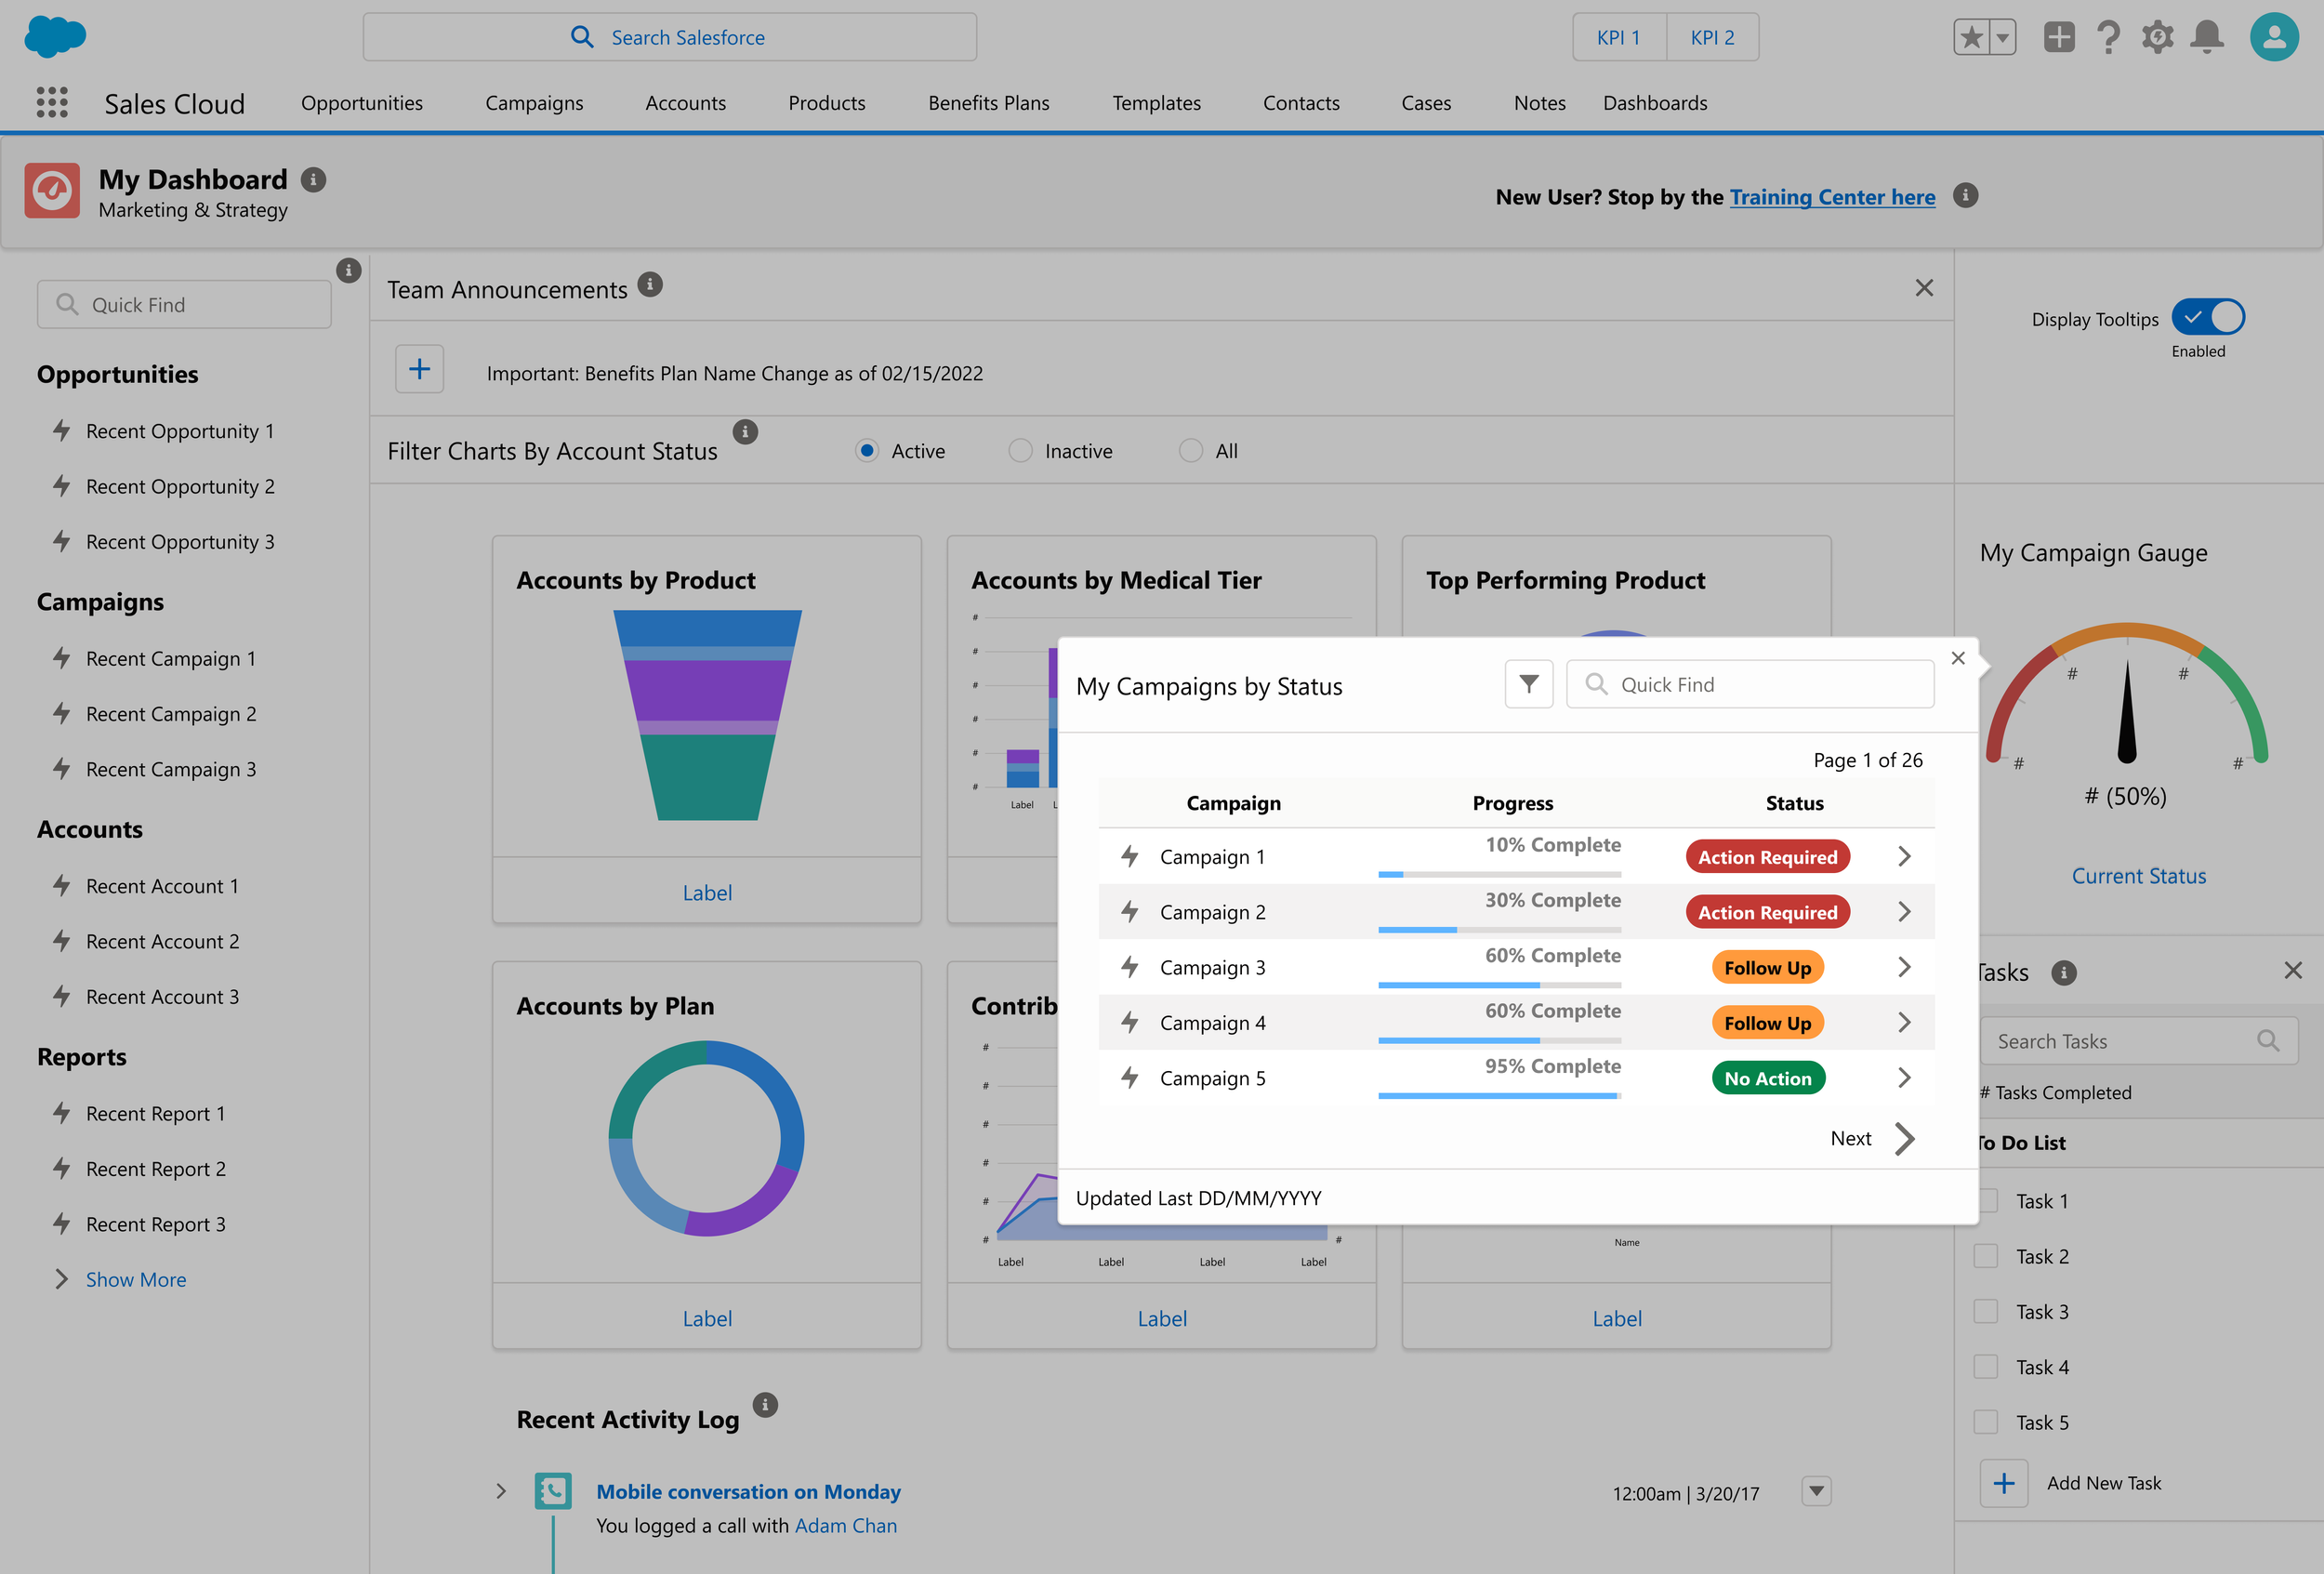Select the Inactive radio button
This screenshot has width=2324, height=1574.
pyautogui.click(x=1019, y=451)
